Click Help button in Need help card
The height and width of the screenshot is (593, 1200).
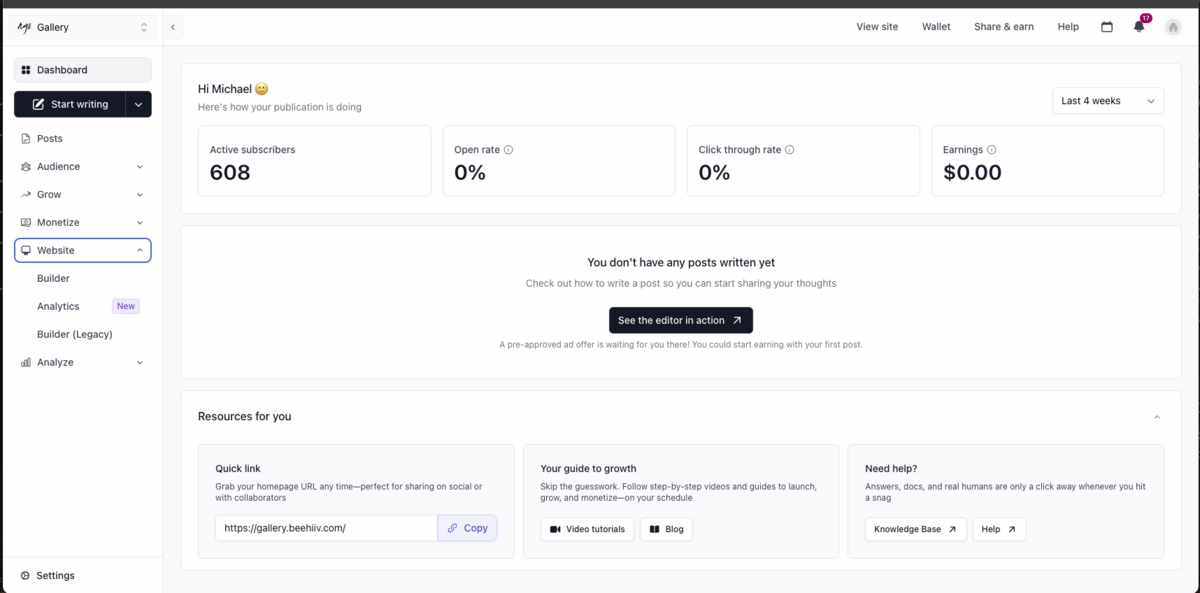tap(999, 529)
